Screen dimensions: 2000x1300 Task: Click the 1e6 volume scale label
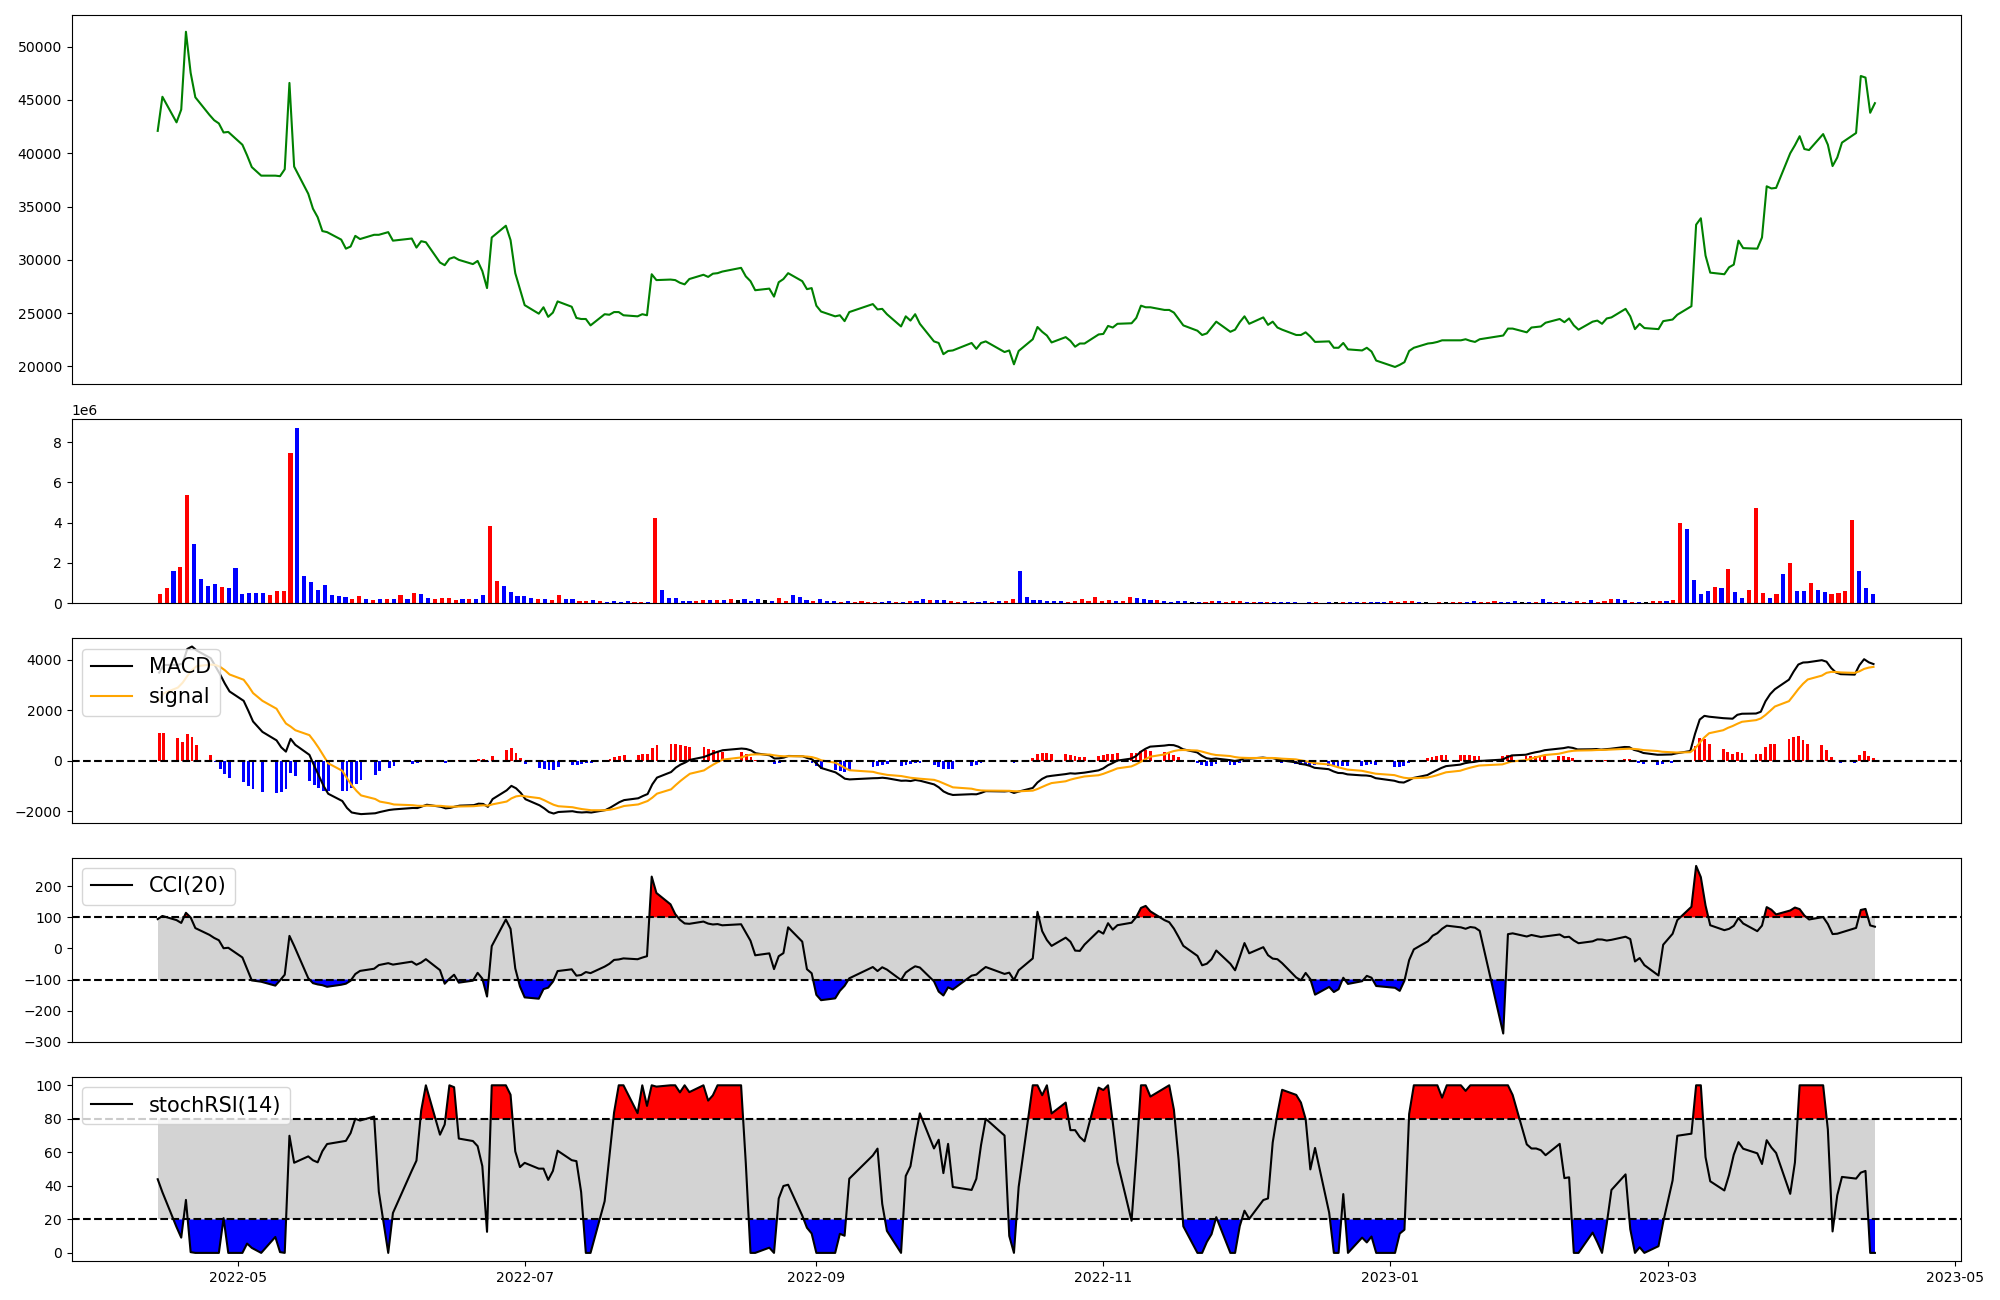(x=84, y=411)
